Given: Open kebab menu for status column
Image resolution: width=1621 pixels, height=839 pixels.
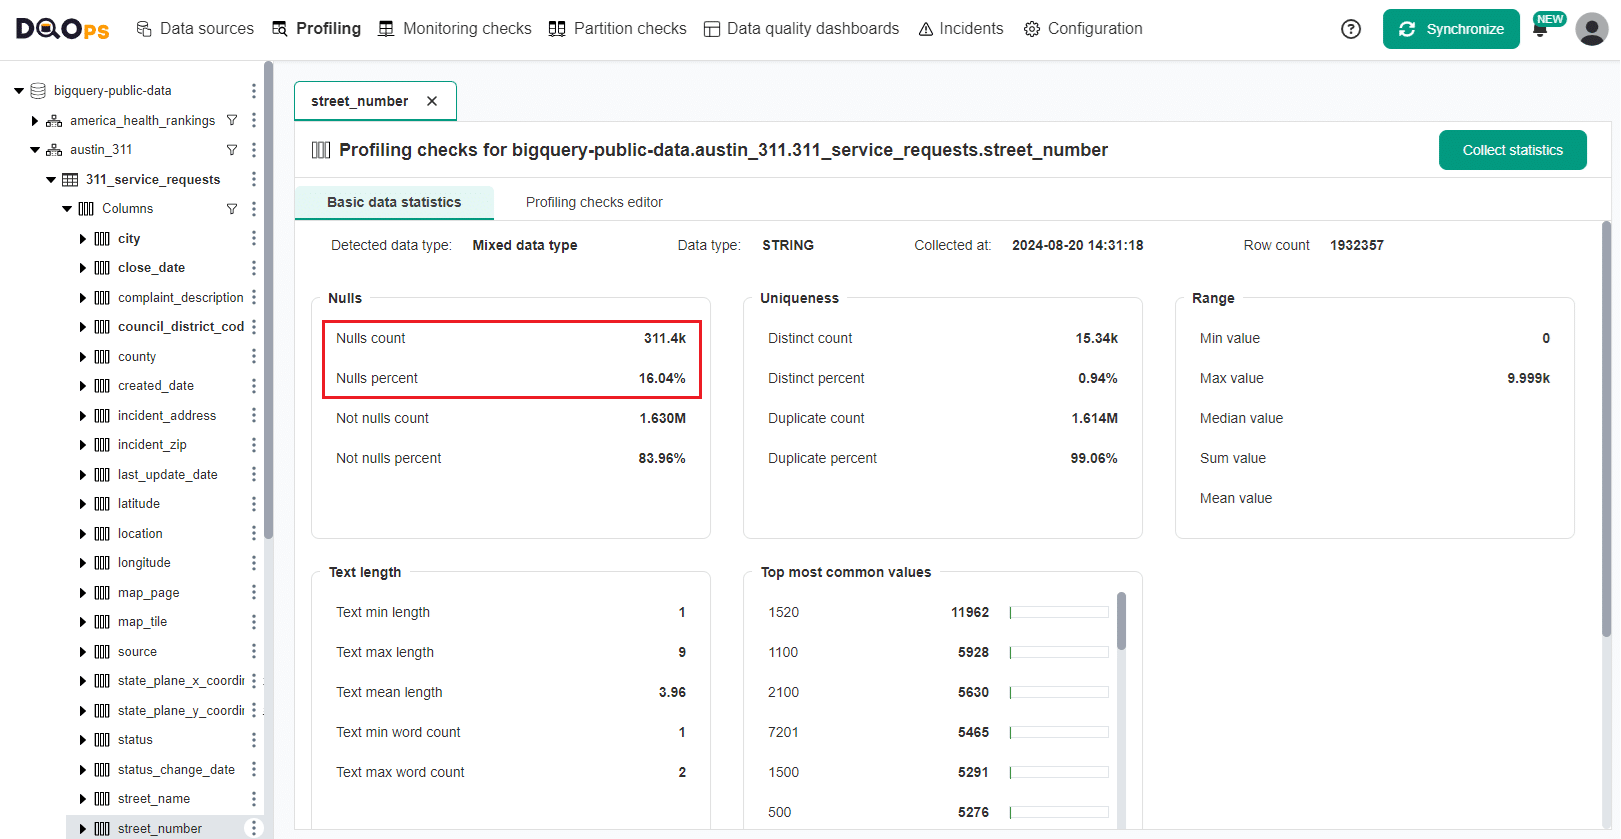Looking at the screenshot, I should click(x=253, y=740).
